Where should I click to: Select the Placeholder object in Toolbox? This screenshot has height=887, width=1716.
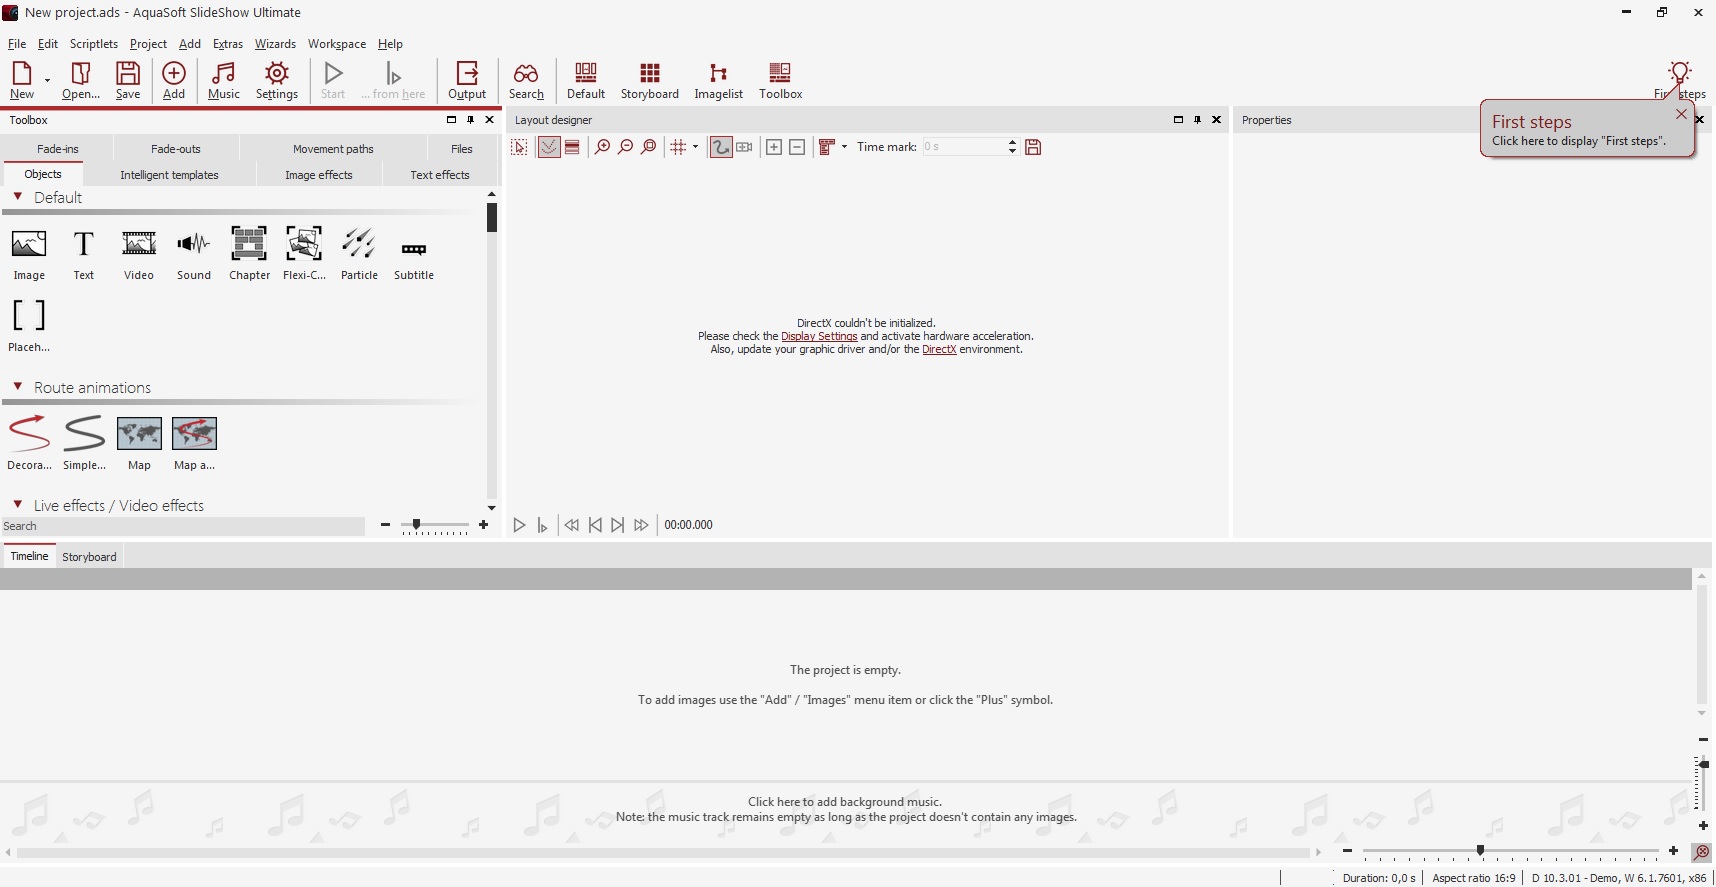[29, 326]
